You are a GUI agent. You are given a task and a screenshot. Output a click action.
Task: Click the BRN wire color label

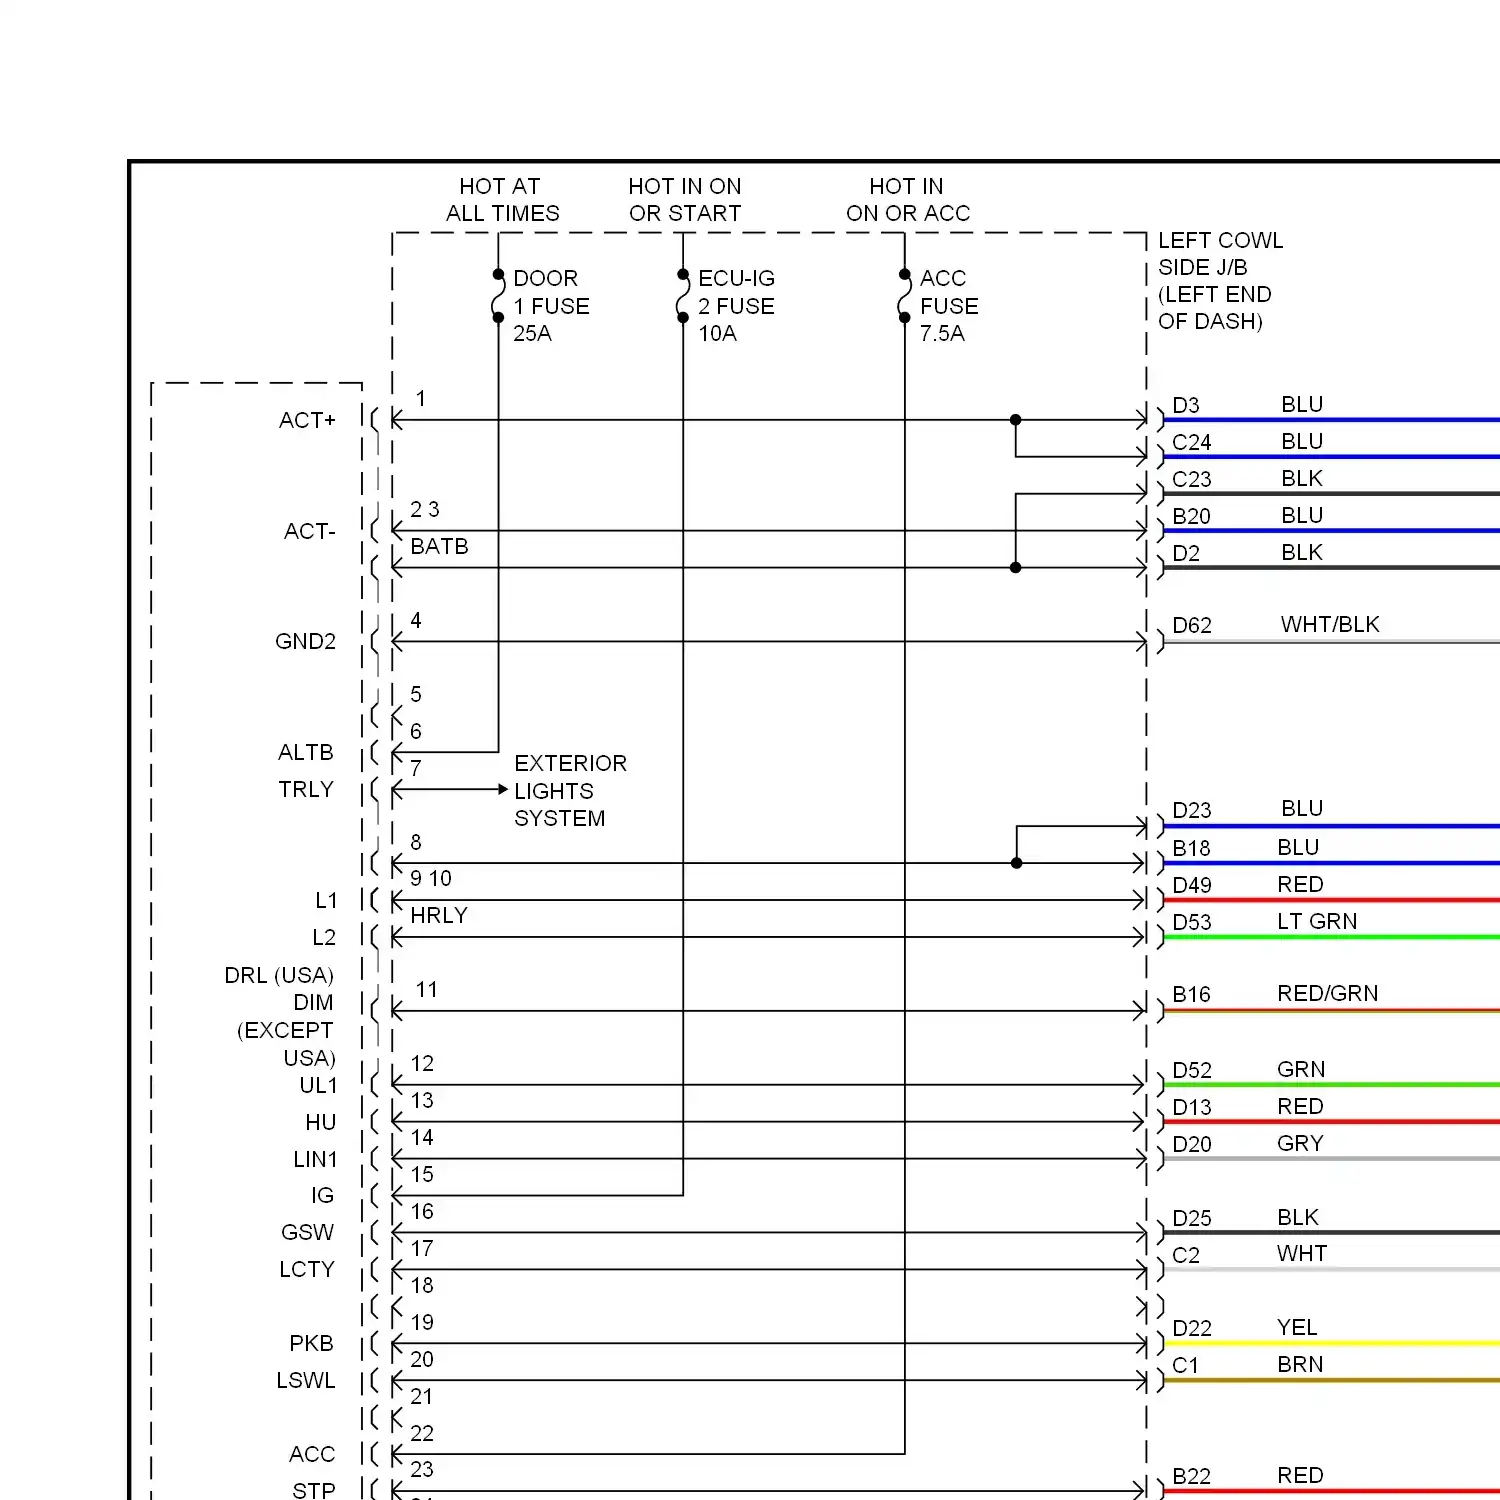1300,1364
